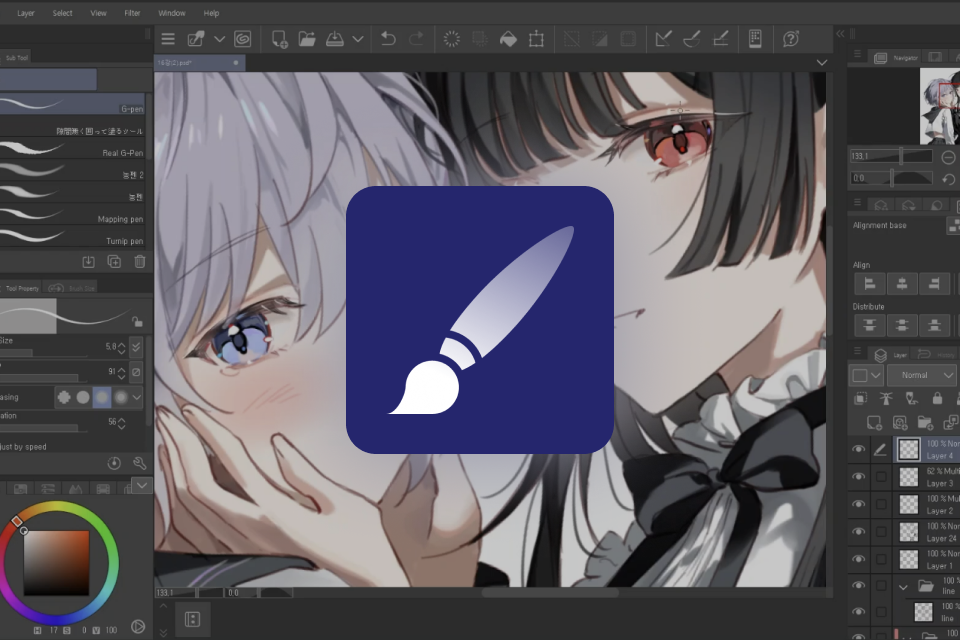Open sub tool detail wrench icon
Image resolution: width=960 pixels, height=640 pixels.
coord(140,463)
